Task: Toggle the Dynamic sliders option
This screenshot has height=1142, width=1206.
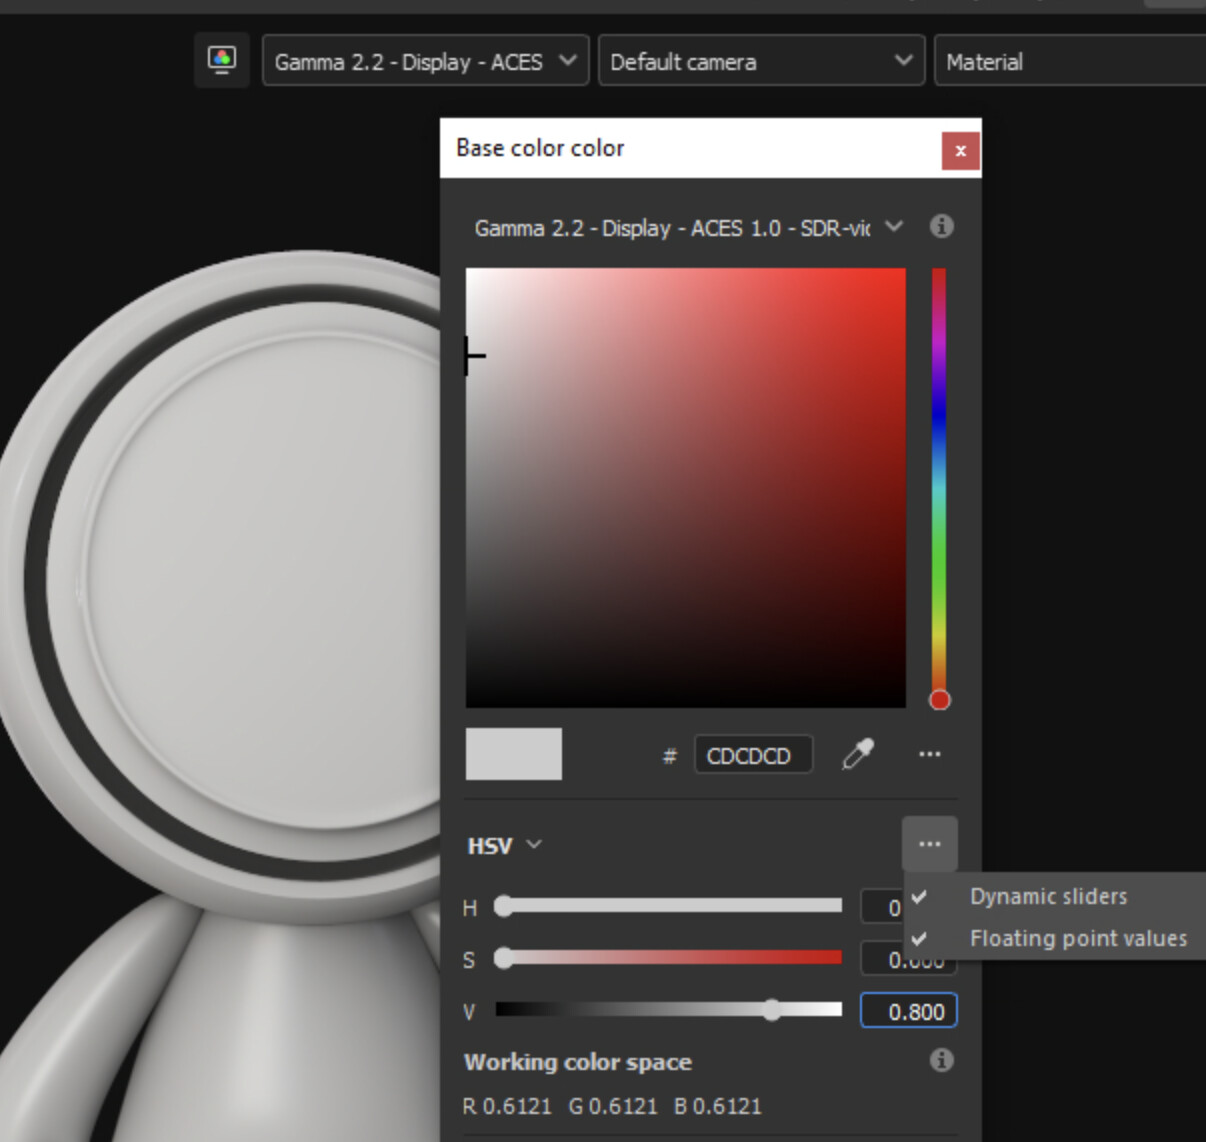Action: pyautogui.click(x=1047, y=896)
